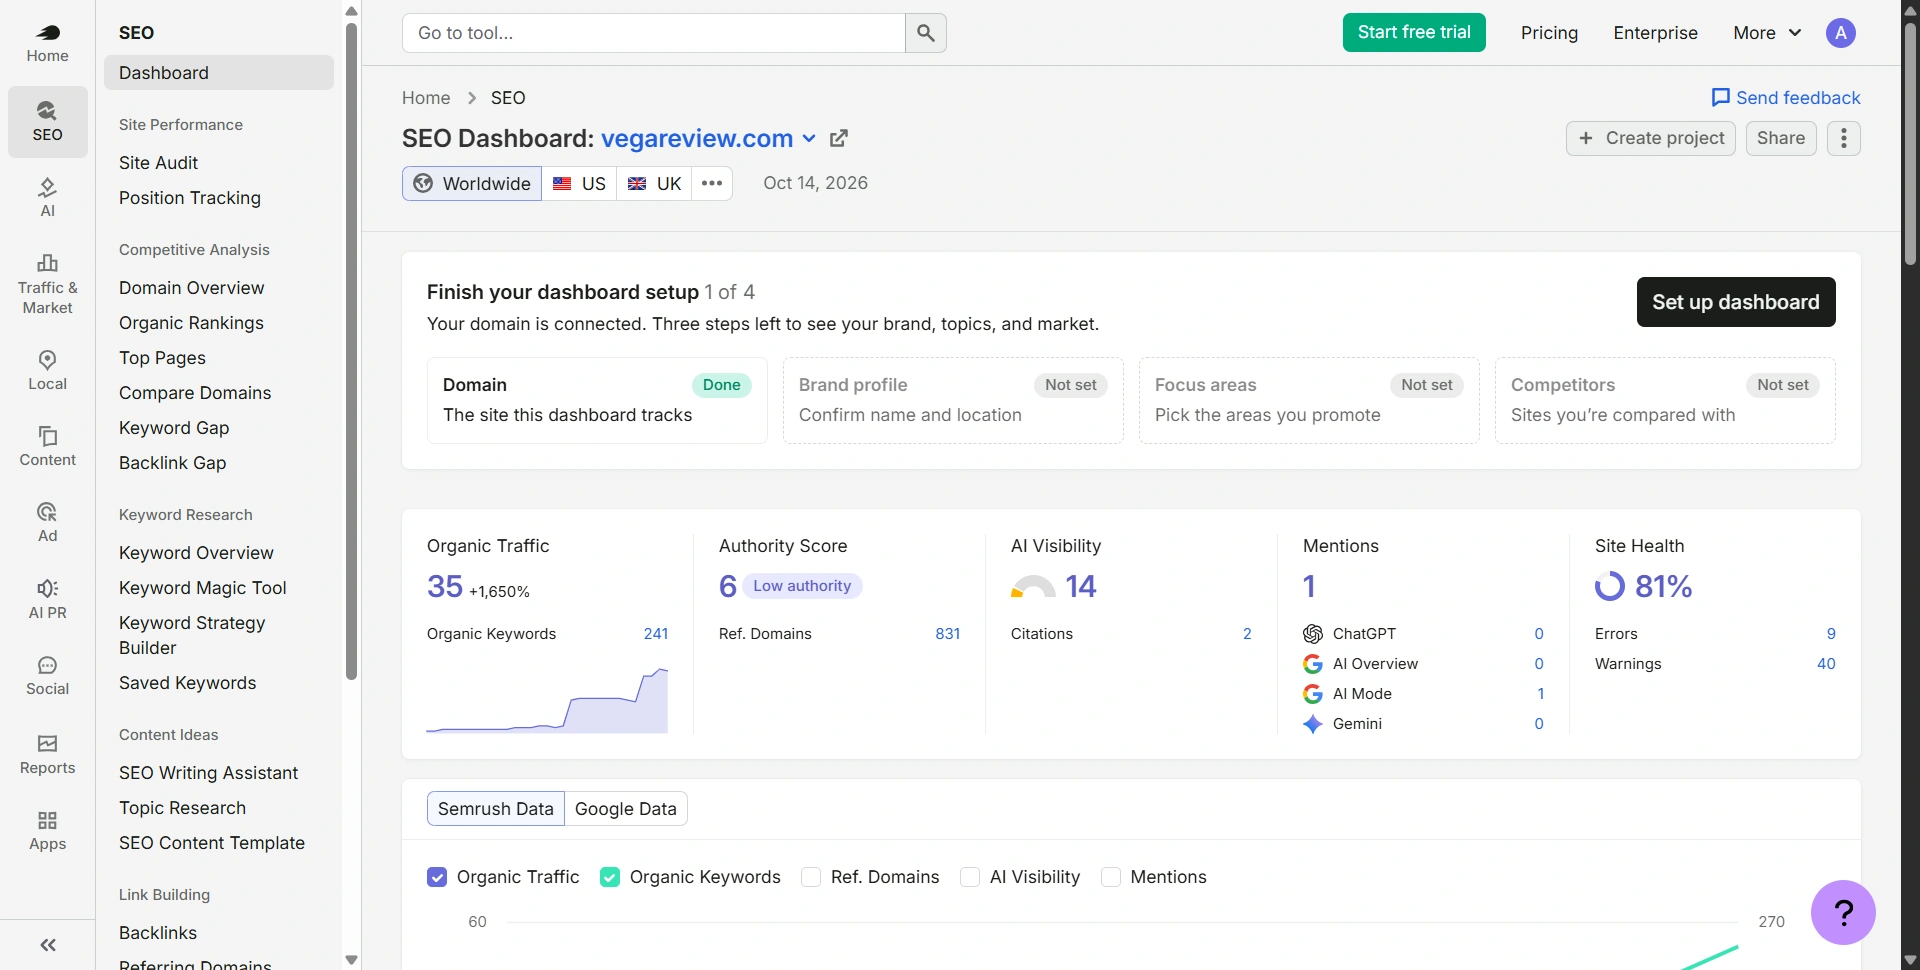Click Start free trial button
This screenshot has height=970, width=1920.
coord(1414,32)
